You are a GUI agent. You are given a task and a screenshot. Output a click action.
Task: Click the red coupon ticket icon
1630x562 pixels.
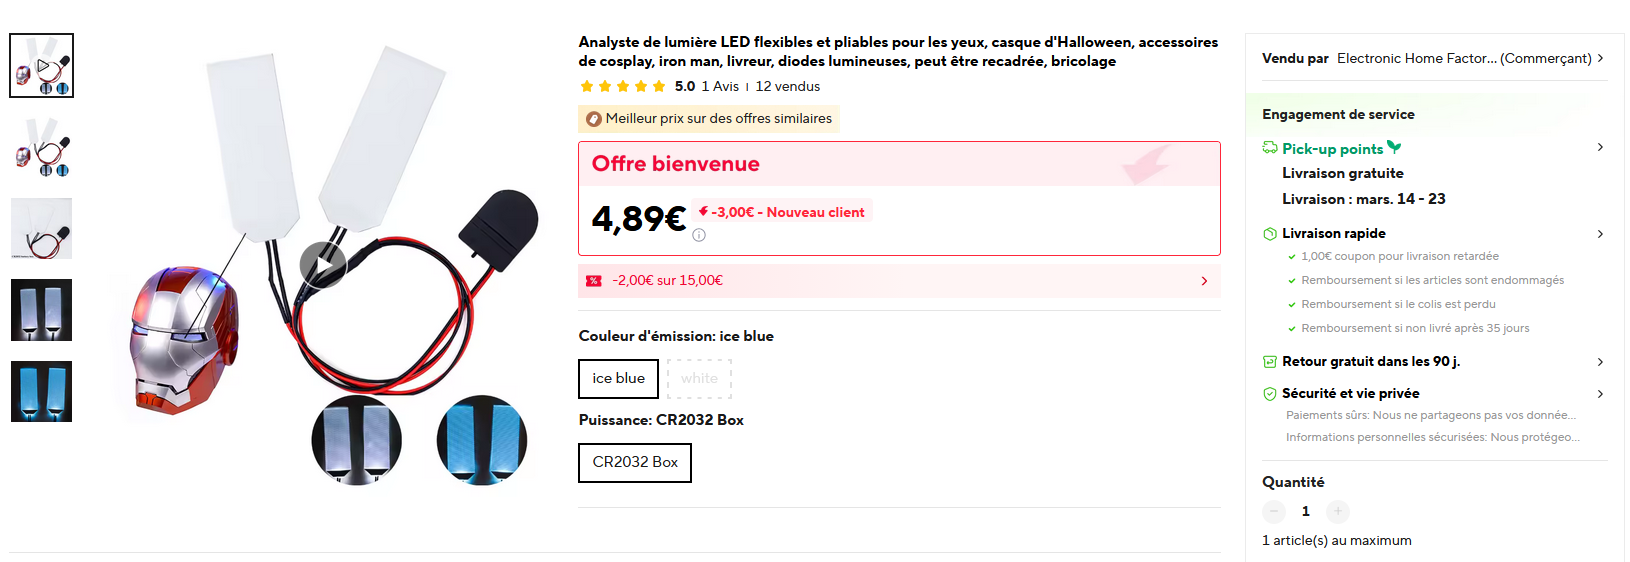coord(594,281)
